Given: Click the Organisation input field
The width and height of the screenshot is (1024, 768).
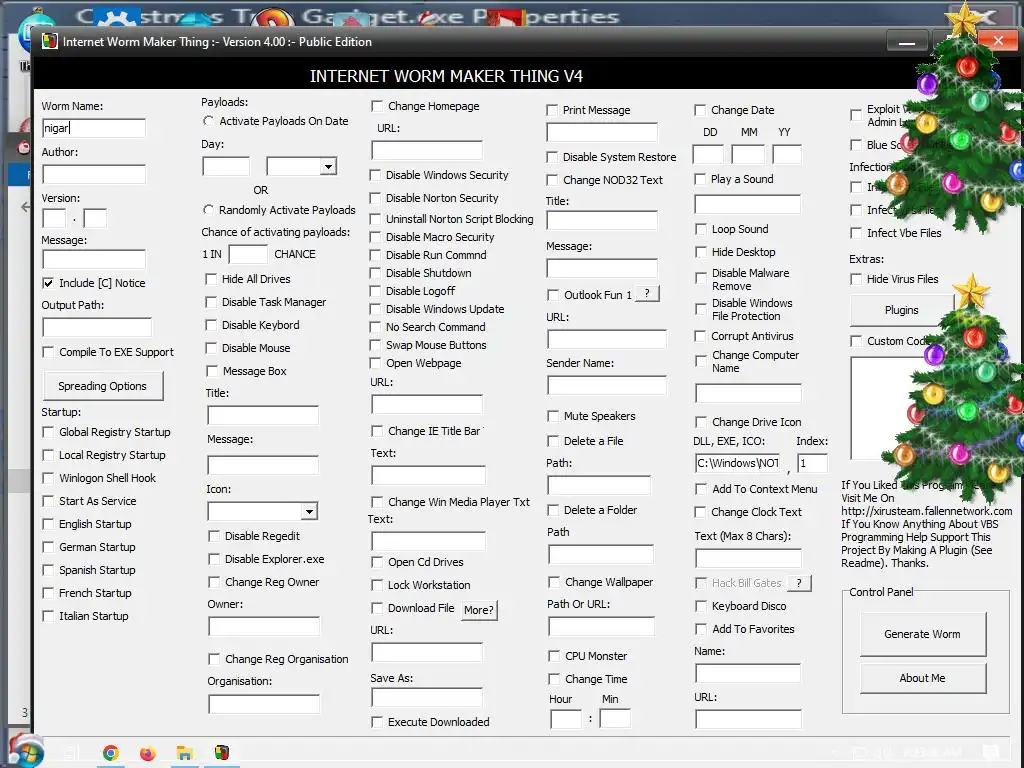Looking at the screenshot, I should [264, 704].
